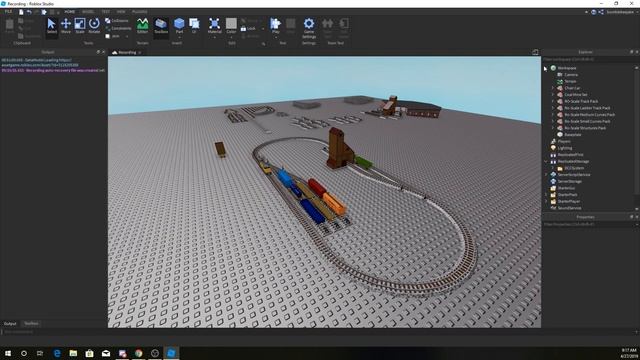
Task: Expand the HO-Scale Track Pack
Action: point(553,101)
